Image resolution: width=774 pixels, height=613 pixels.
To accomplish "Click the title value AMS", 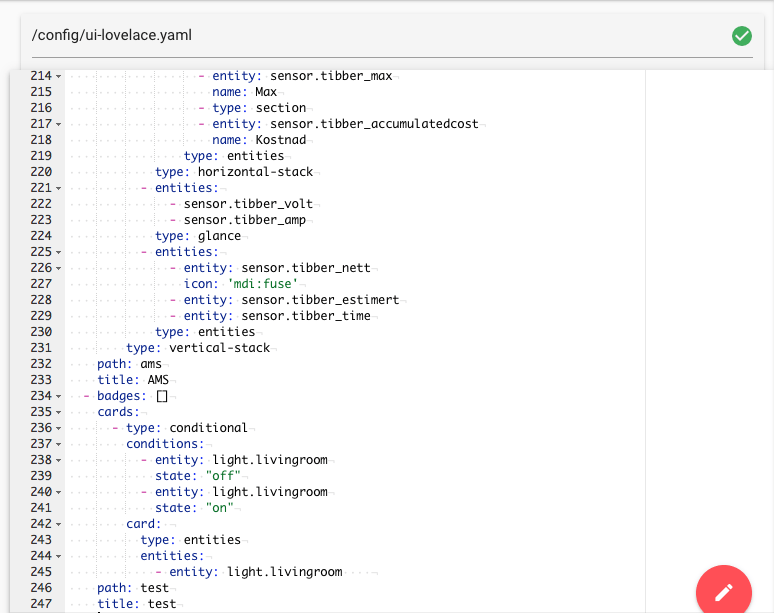I will pos(158,380).
